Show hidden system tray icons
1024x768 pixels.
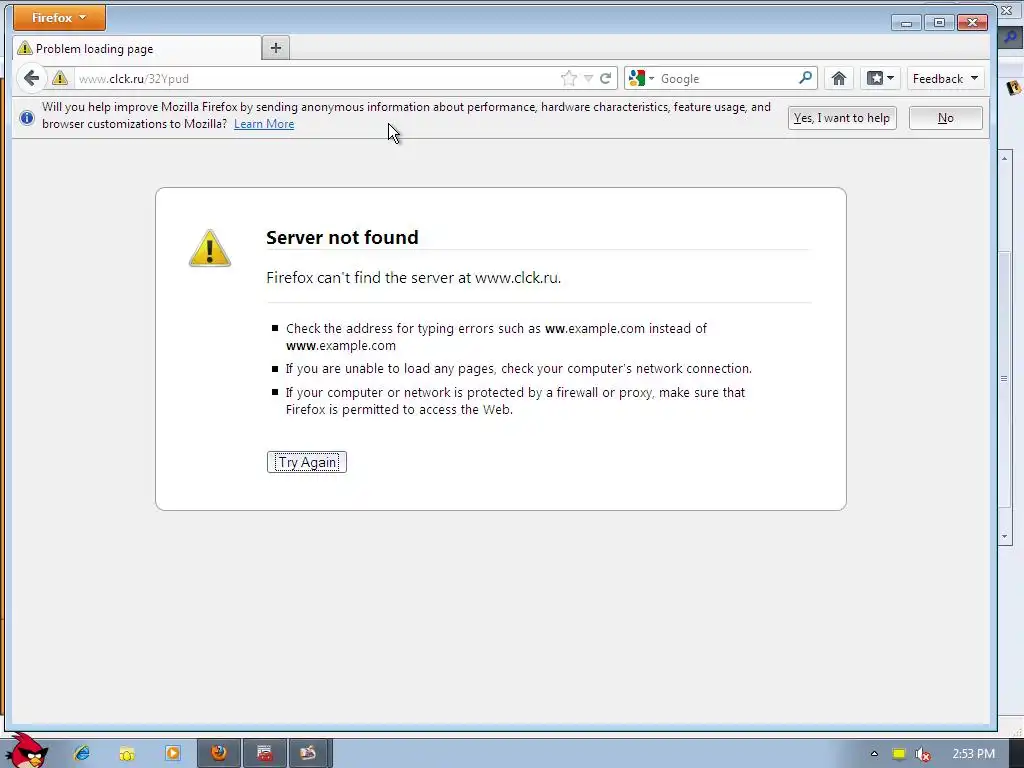874,754
